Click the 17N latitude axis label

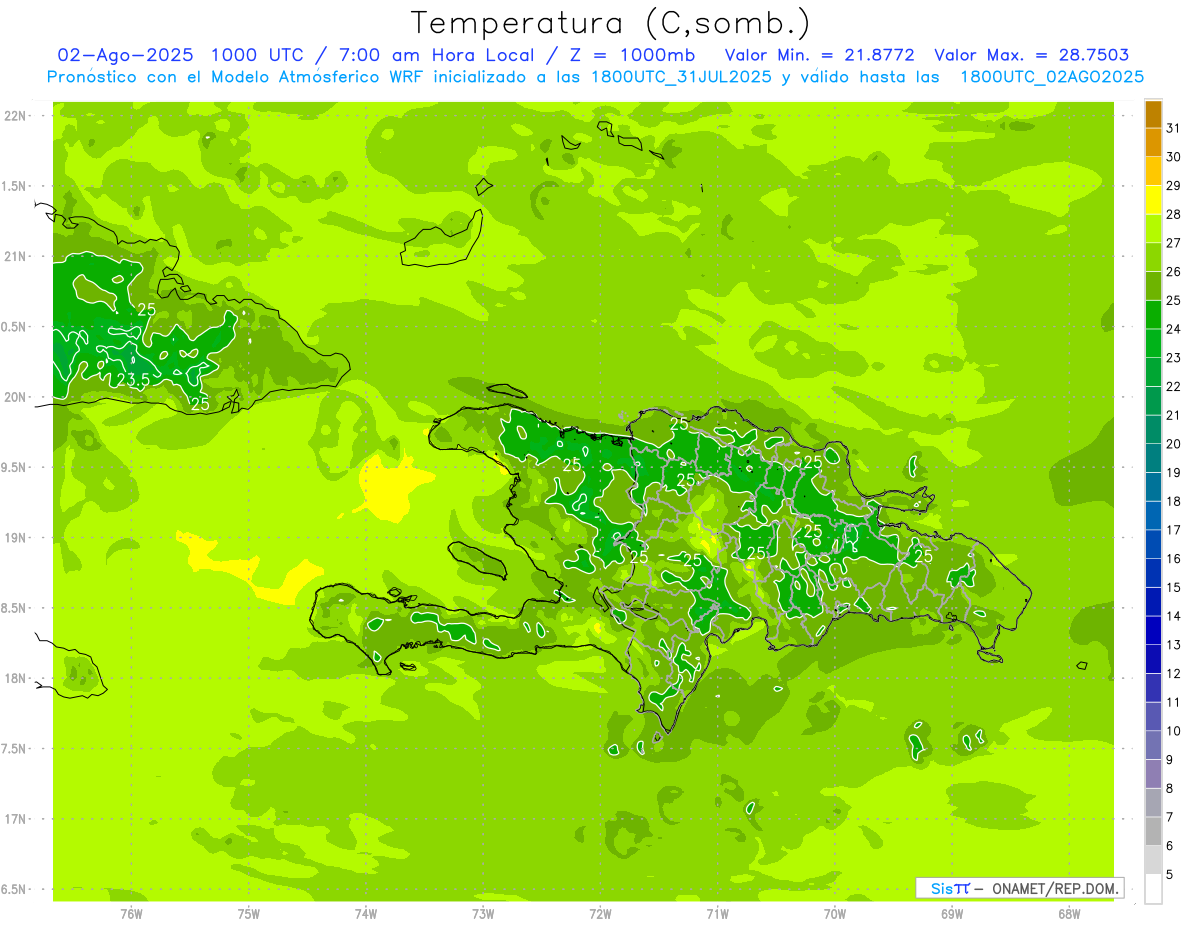[x=14, y=820]
